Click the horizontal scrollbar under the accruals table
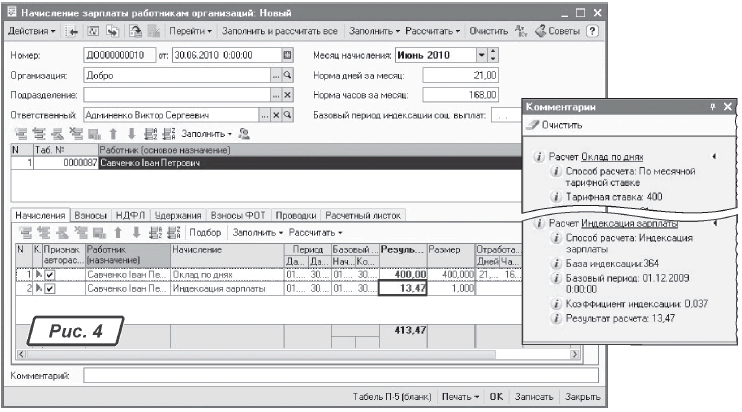Screen dimensions: 742x412 (300, 353)
